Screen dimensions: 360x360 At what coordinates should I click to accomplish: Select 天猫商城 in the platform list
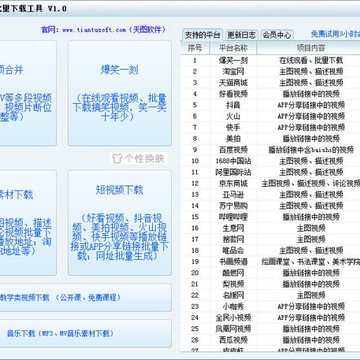pos(233,83)
